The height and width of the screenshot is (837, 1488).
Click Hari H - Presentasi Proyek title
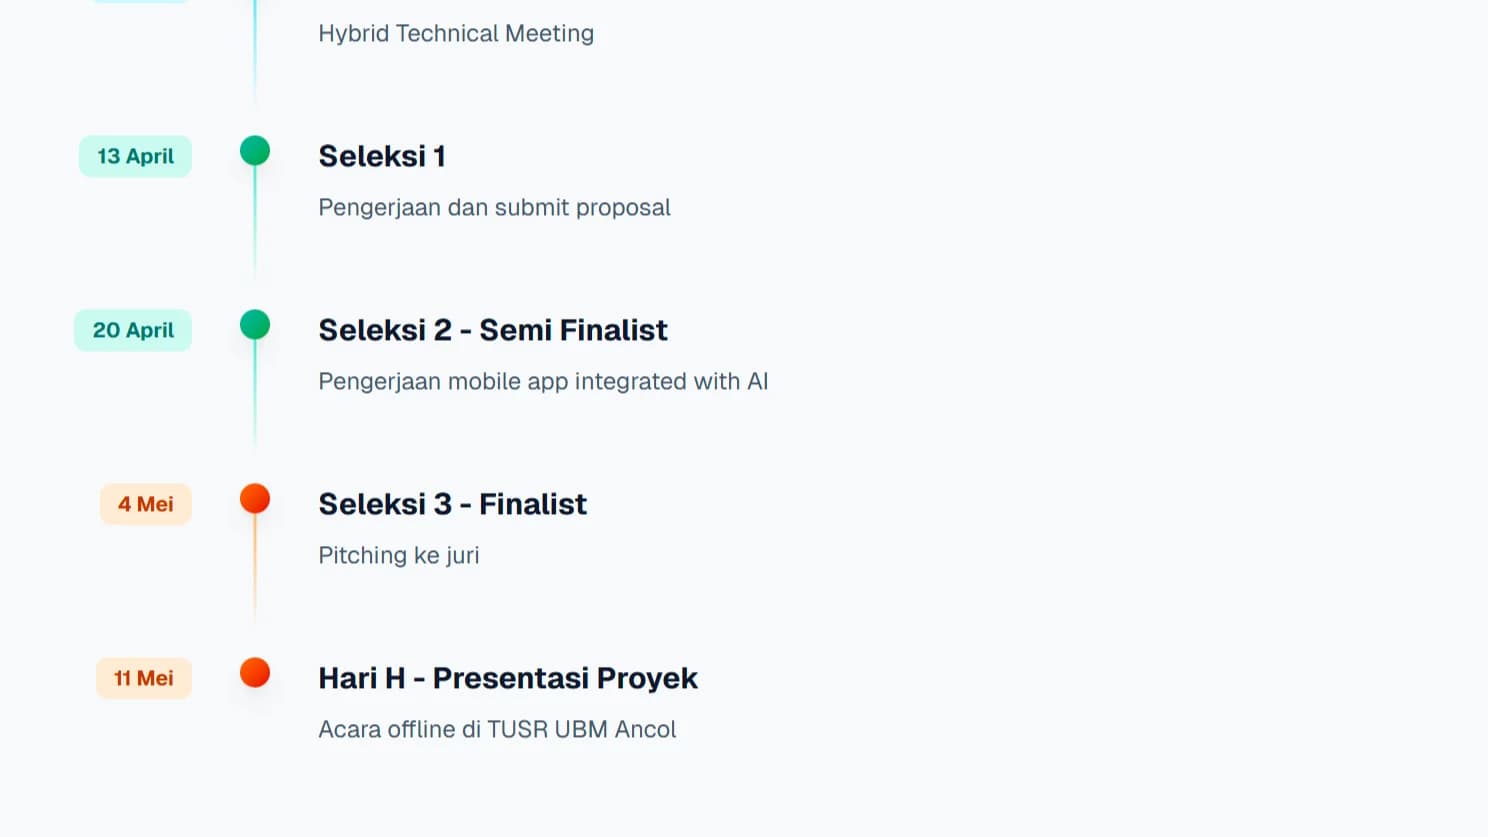(508, 679)
